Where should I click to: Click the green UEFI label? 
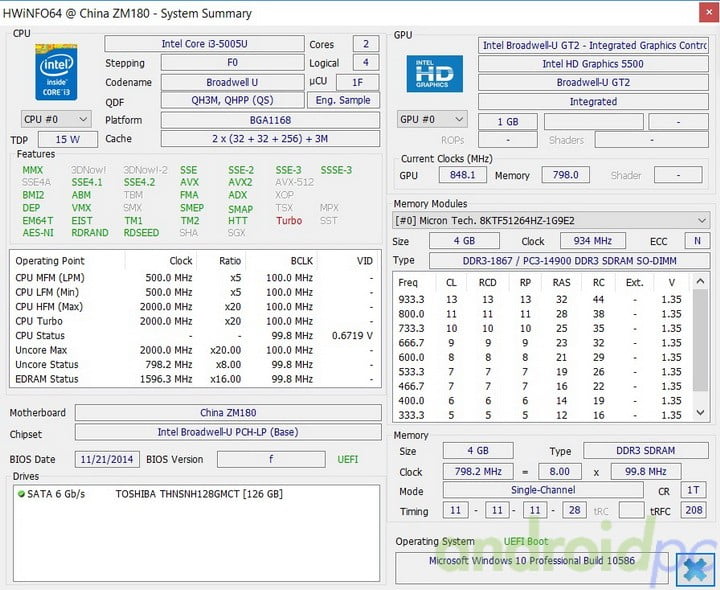348,459
